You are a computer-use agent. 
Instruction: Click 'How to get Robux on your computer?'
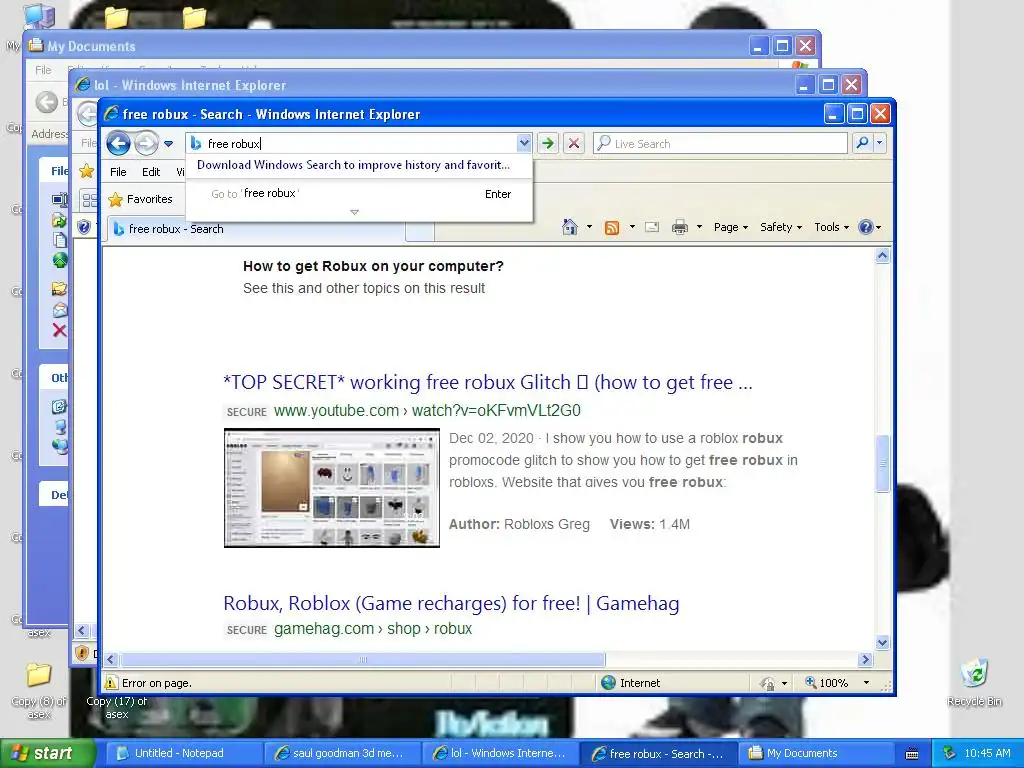click(373, 266)
